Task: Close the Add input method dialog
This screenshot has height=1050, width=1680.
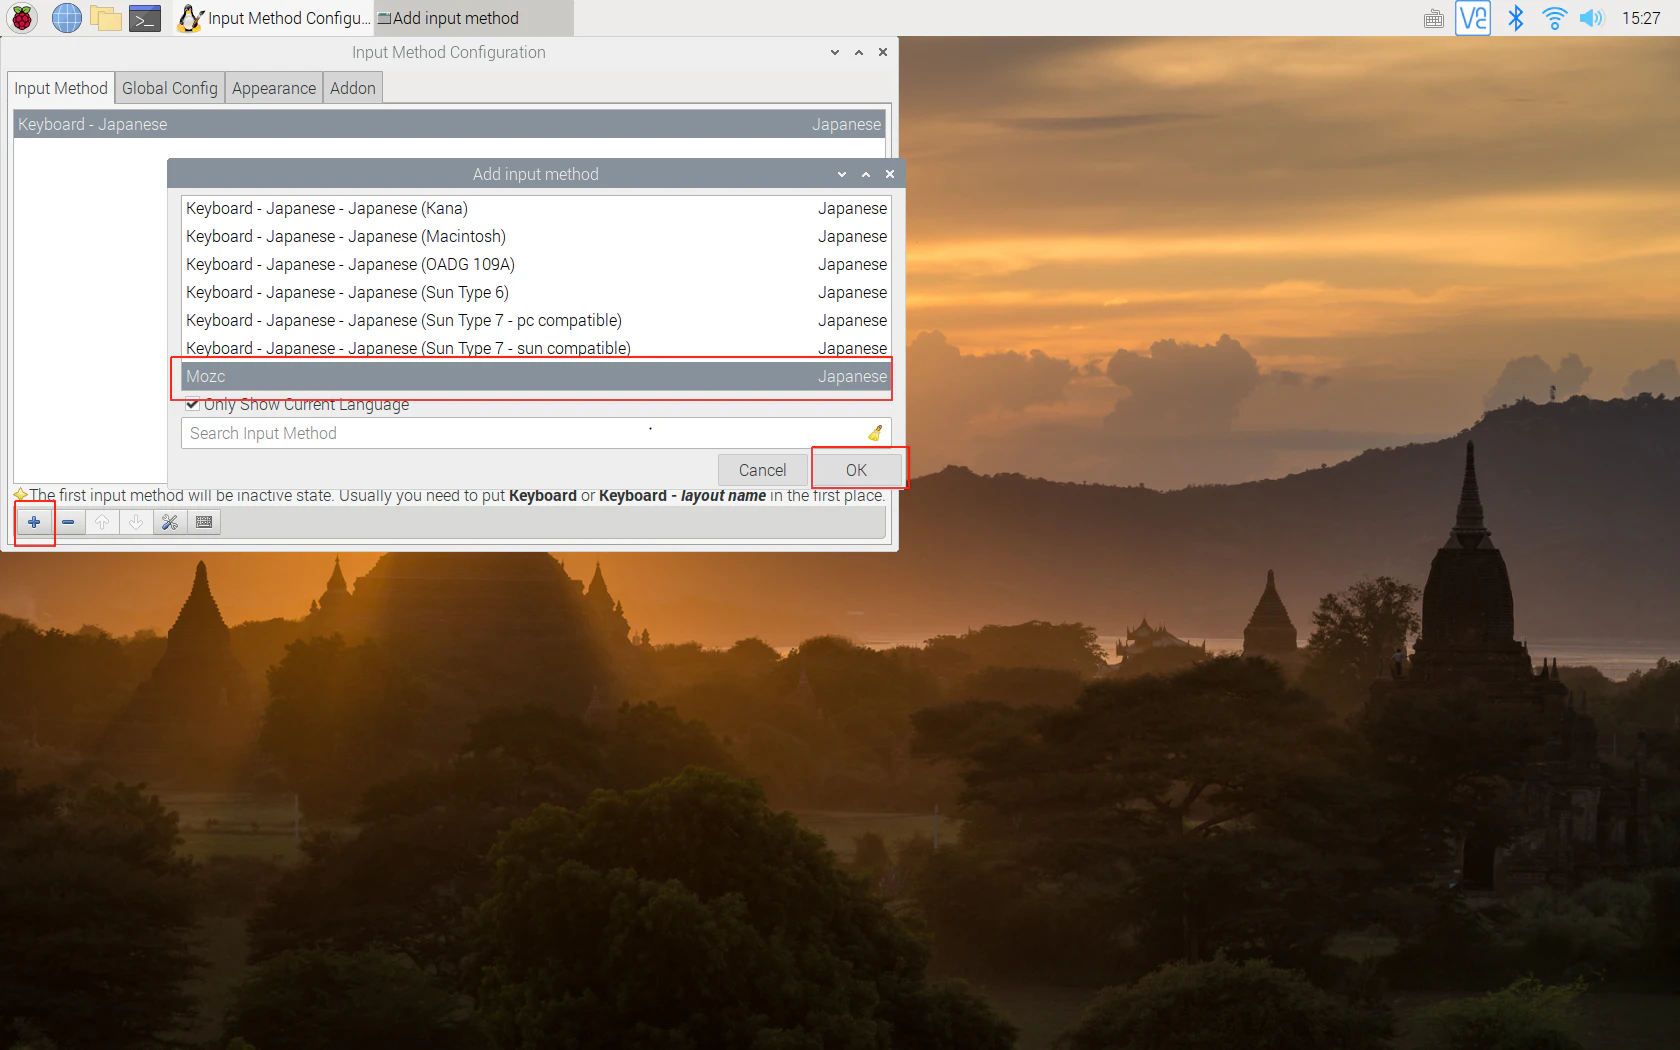Action: pyautogui.click(x=890, y=174)
